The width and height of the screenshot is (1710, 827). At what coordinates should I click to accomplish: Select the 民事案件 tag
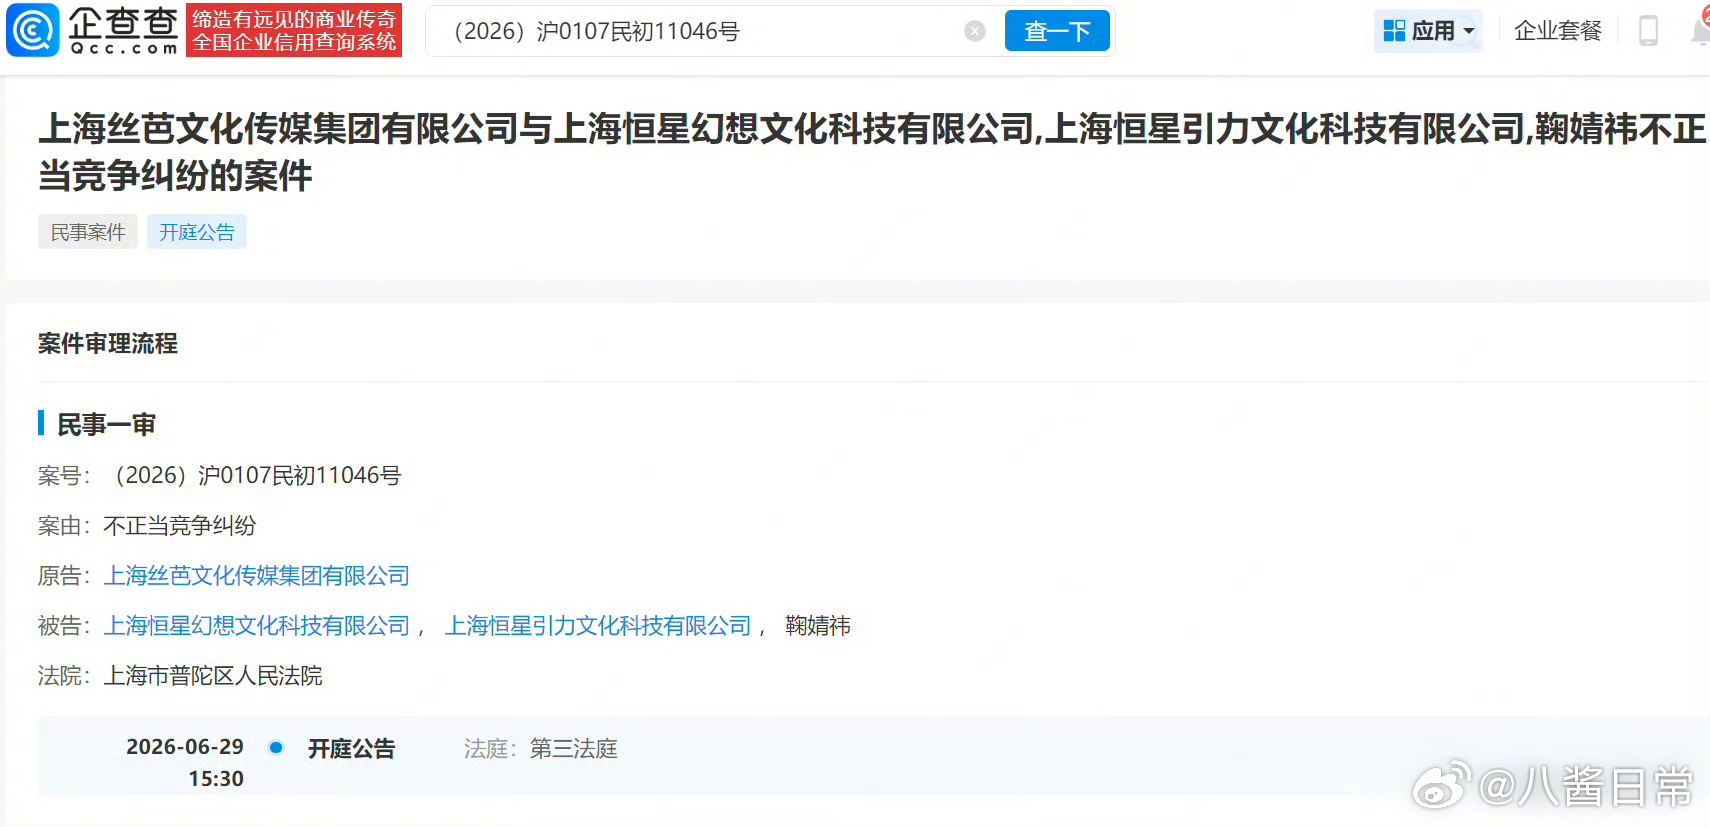coord(88,232)
